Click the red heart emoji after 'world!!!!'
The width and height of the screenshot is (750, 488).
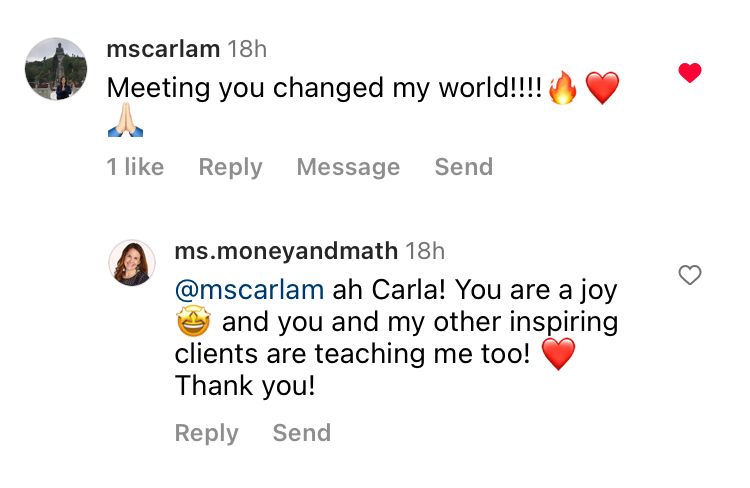602,88
